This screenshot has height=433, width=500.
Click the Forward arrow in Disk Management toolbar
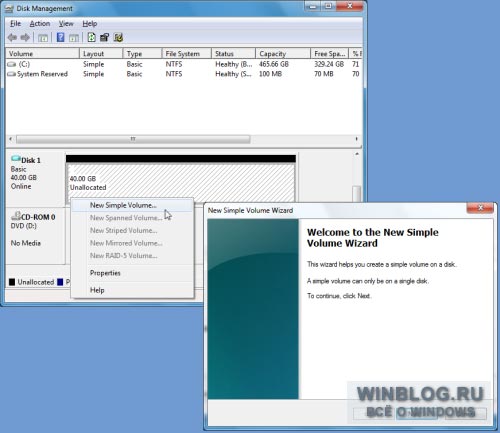click(x=25, y=38)
